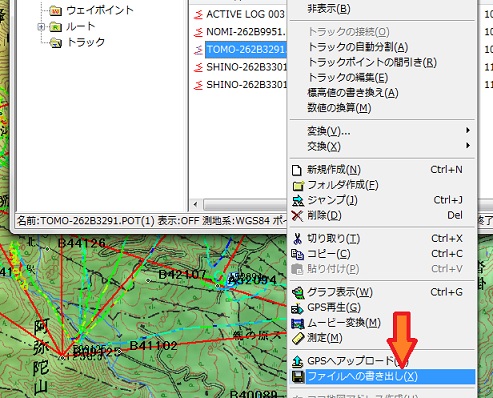Click the GPS再生 playback icon
This screenshot has height=398, width=493.
[297, 308]
